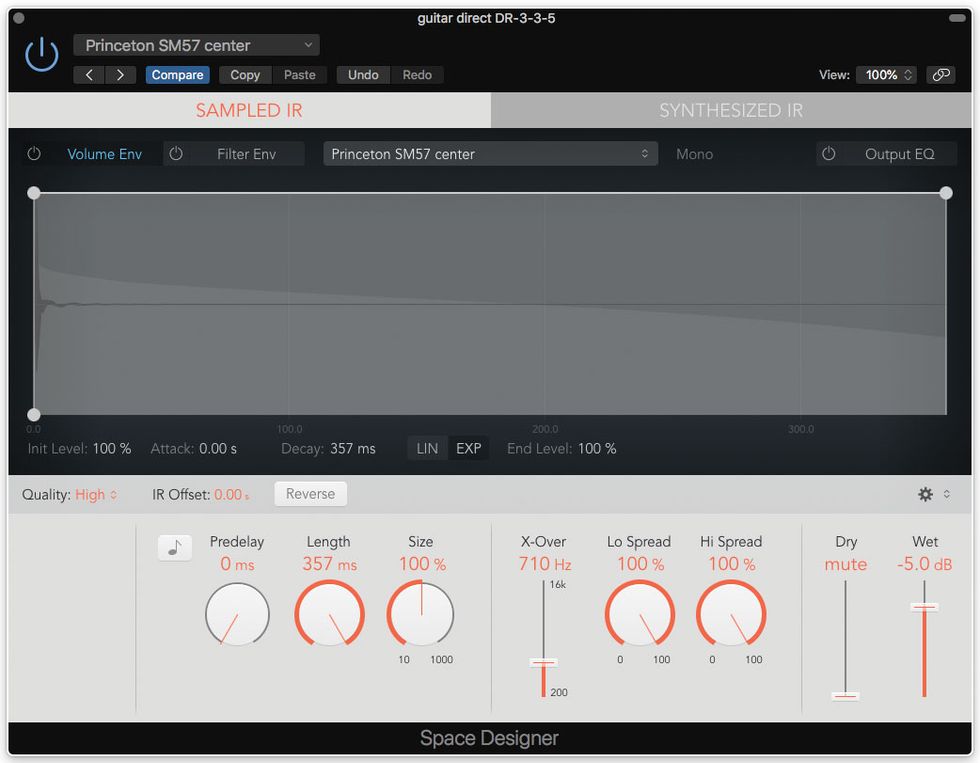This screenshot has height=763, width=980.
Task: Click the plugin power bypass icon
Action: (x=42, y=55)
